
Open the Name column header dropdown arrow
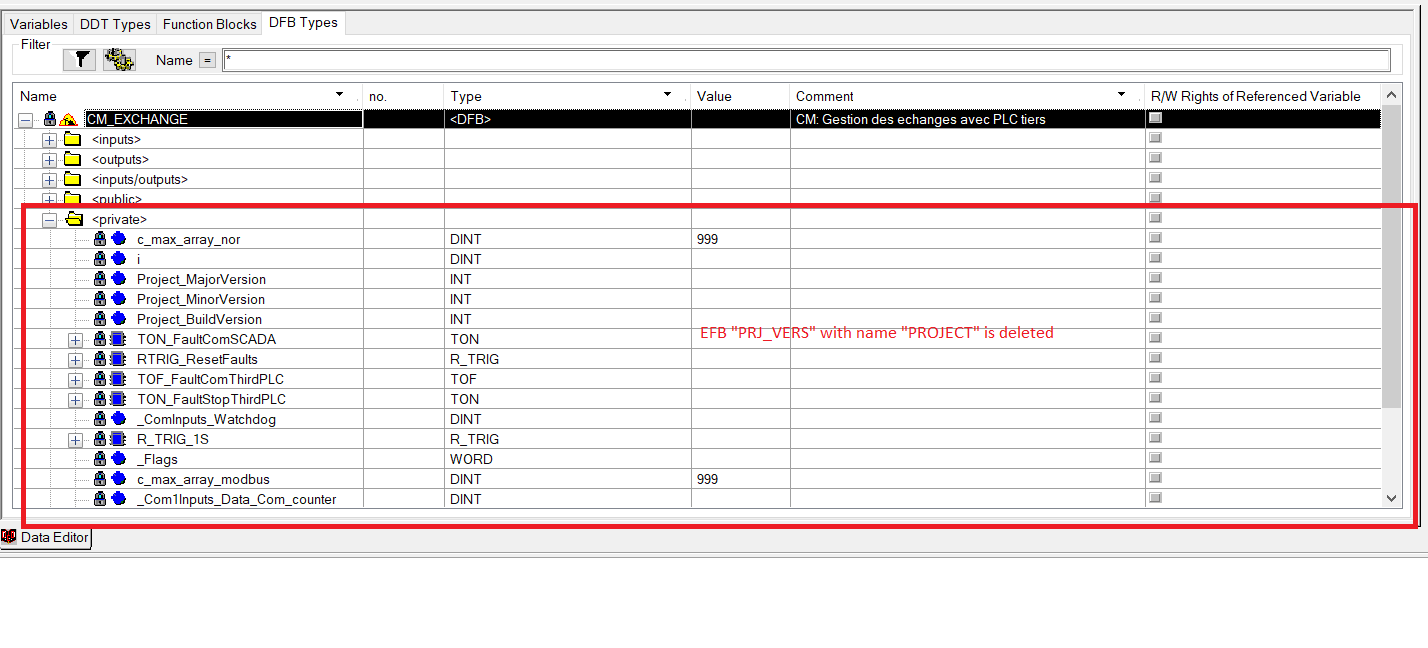[340, 95]
